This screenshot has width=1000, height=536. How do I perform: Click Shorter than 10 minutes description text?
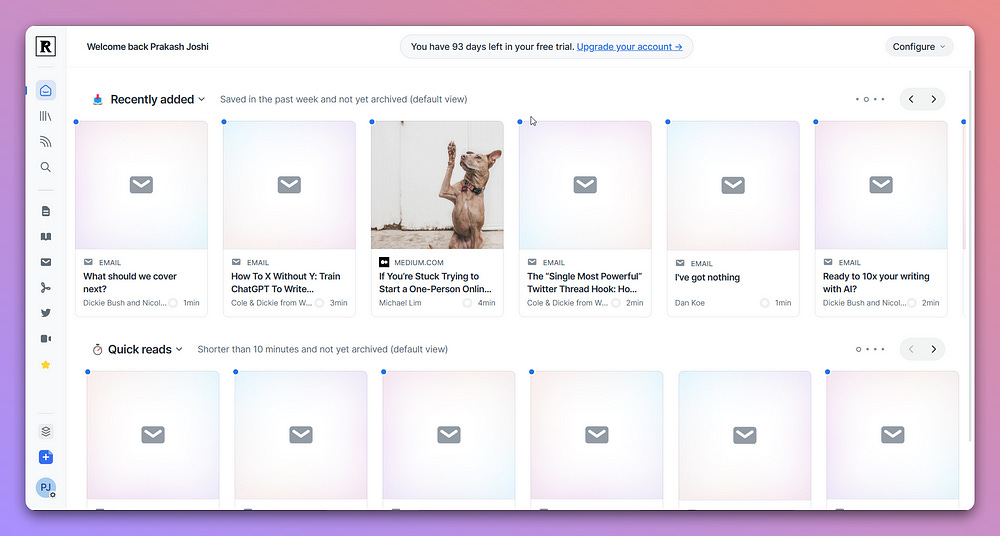click(x=323, y=349)
